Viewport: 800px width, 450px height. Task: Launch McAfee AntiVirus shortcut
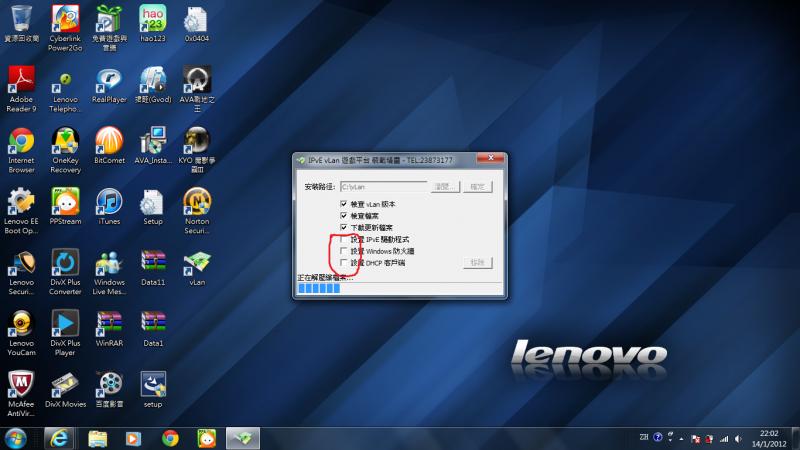(x=21, y=393)
